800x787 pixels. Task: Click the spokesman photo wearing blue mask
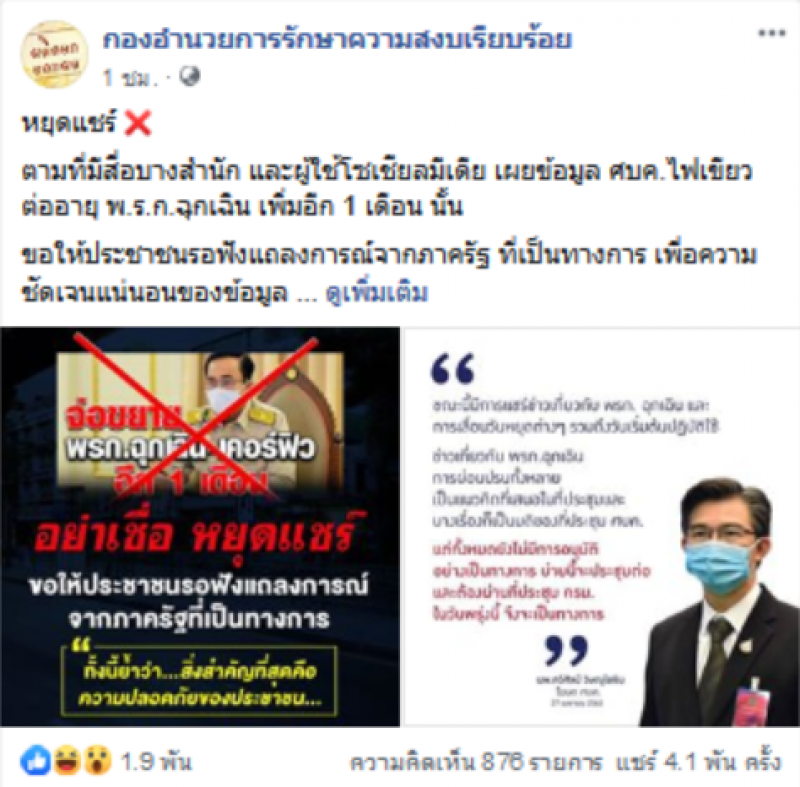[720, 602]
